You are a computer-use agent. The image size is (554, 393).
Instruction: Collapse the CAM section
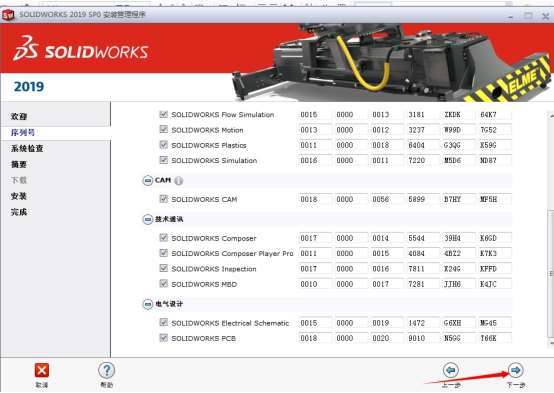coord(148,181)
